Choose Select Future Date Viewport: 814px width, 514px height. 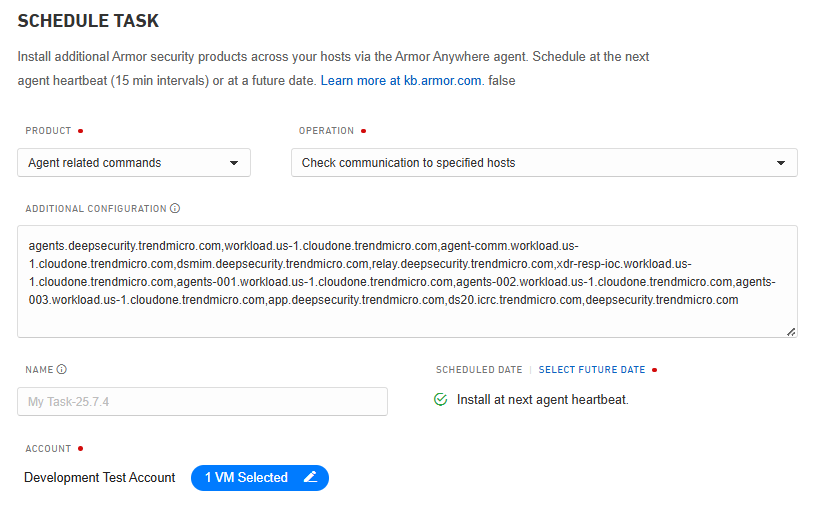[x=592, y=370]
